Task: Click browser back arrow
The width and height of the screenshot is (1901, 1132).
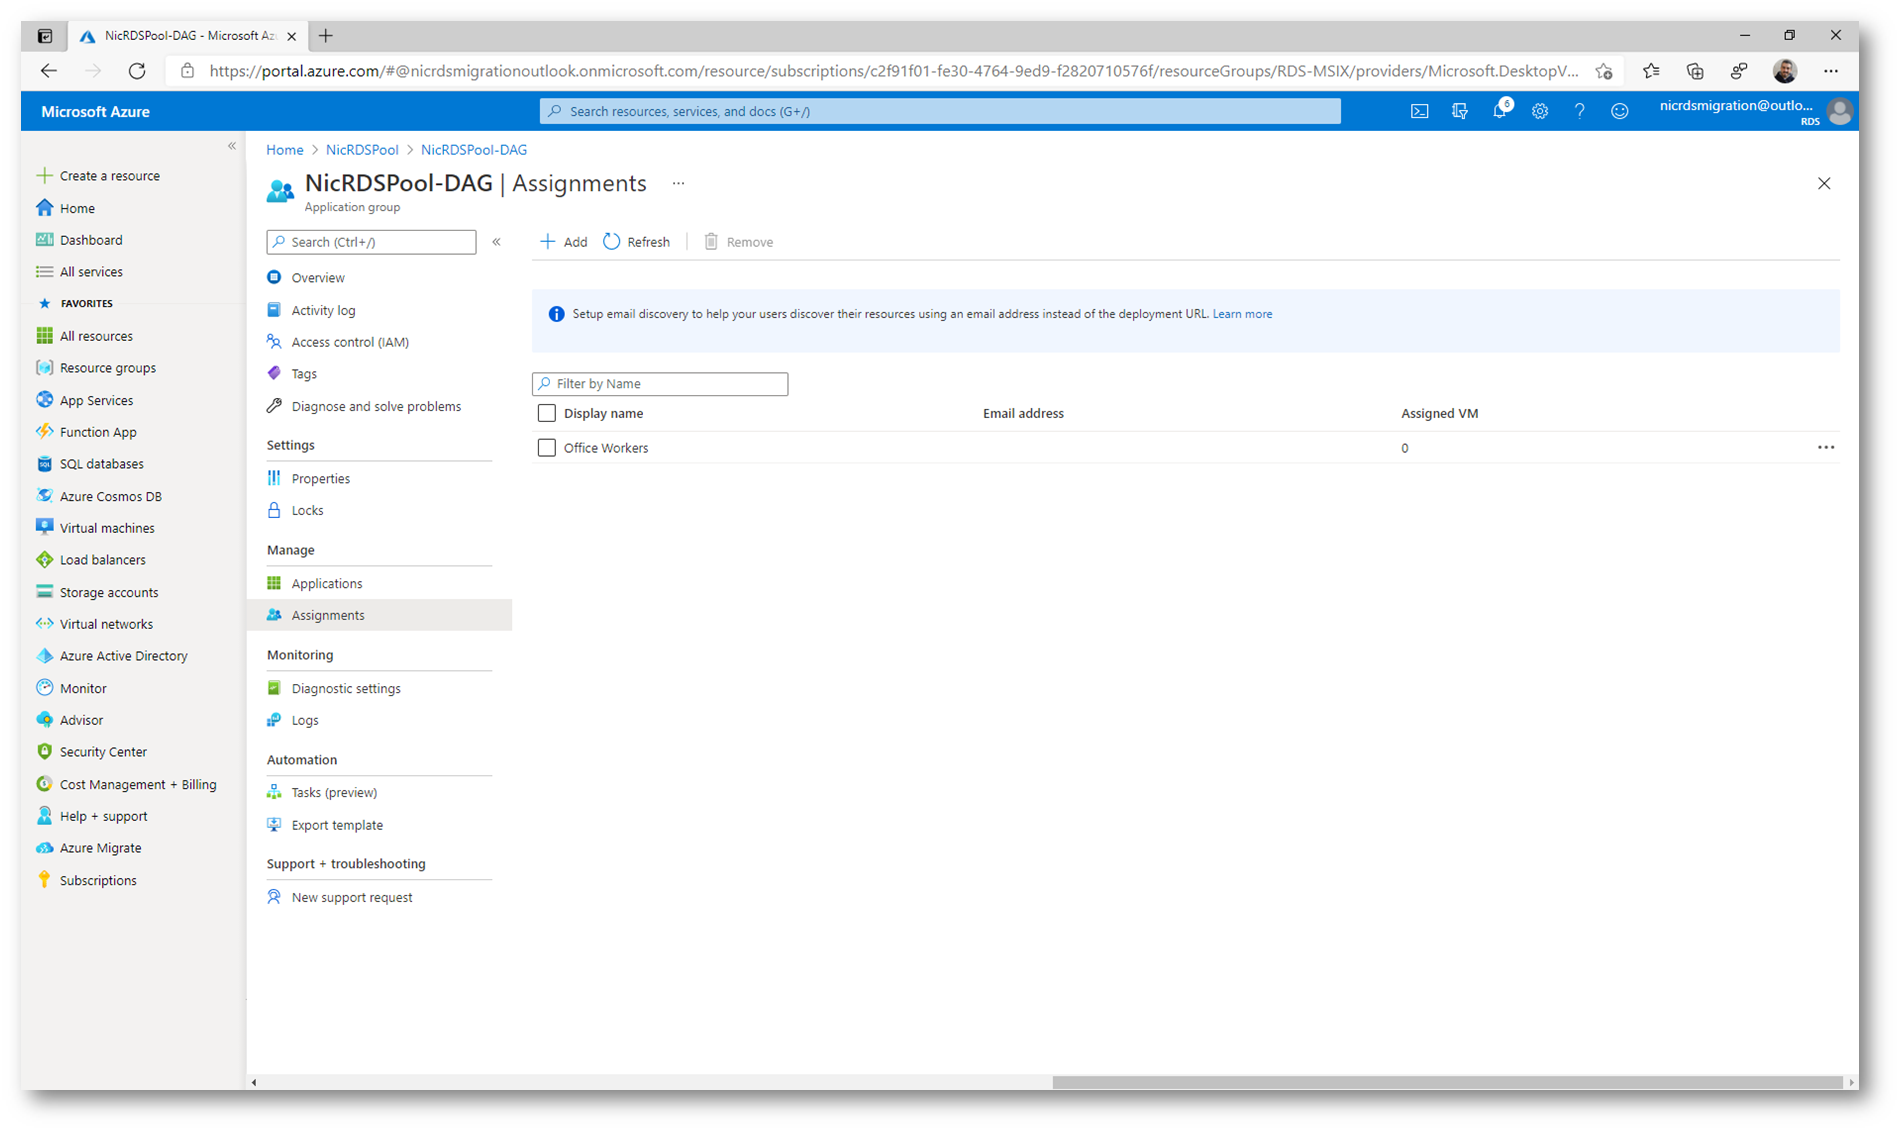Action: [x=48, y=71]
